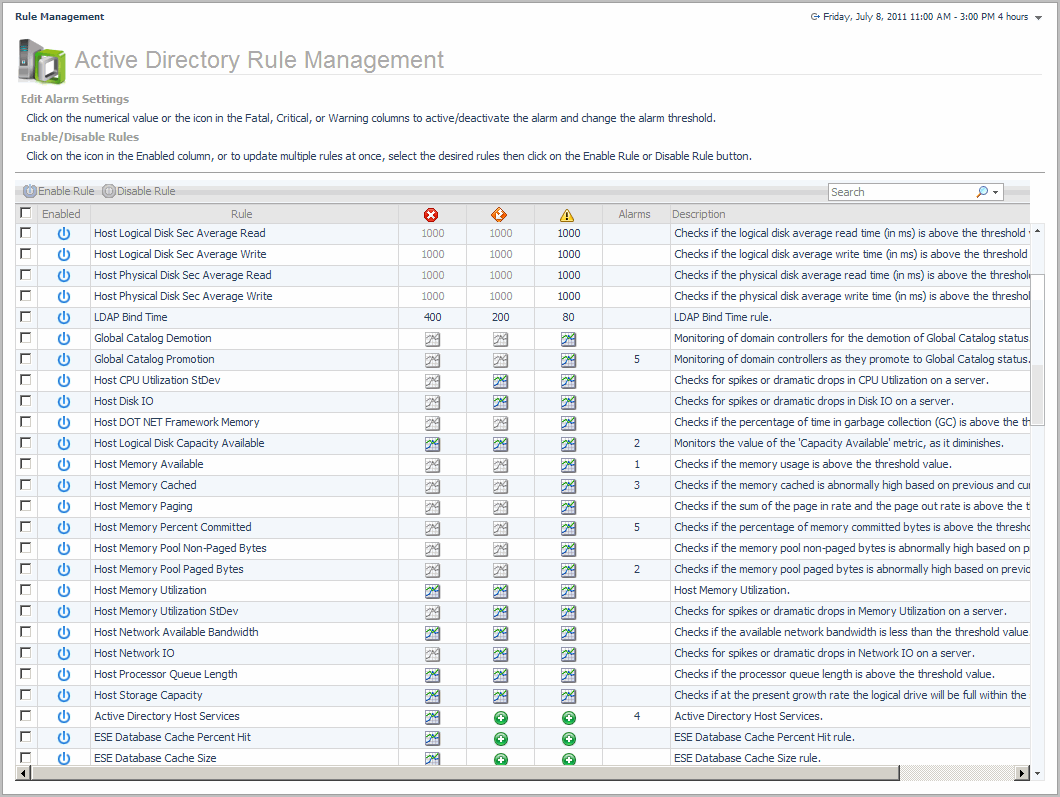Sort by the Rule column header
Screen dimensions: 1060x797
pyautogui.click(x=241, y=214)
